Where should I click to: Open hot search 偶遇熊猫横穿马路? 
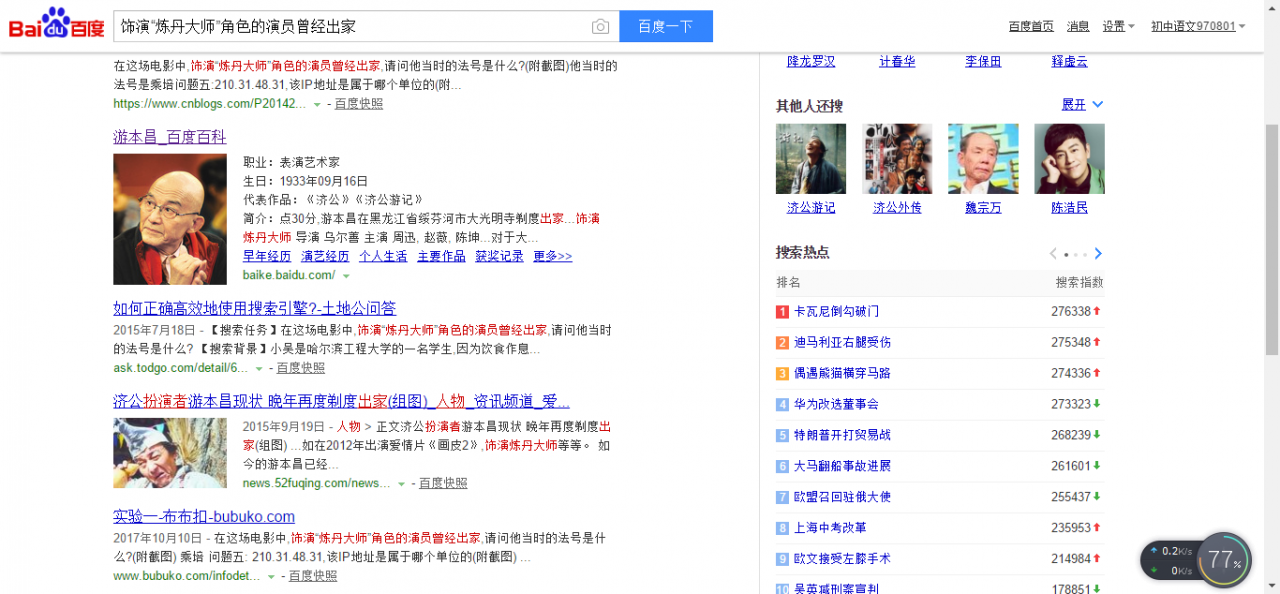[x=842, y=373]
